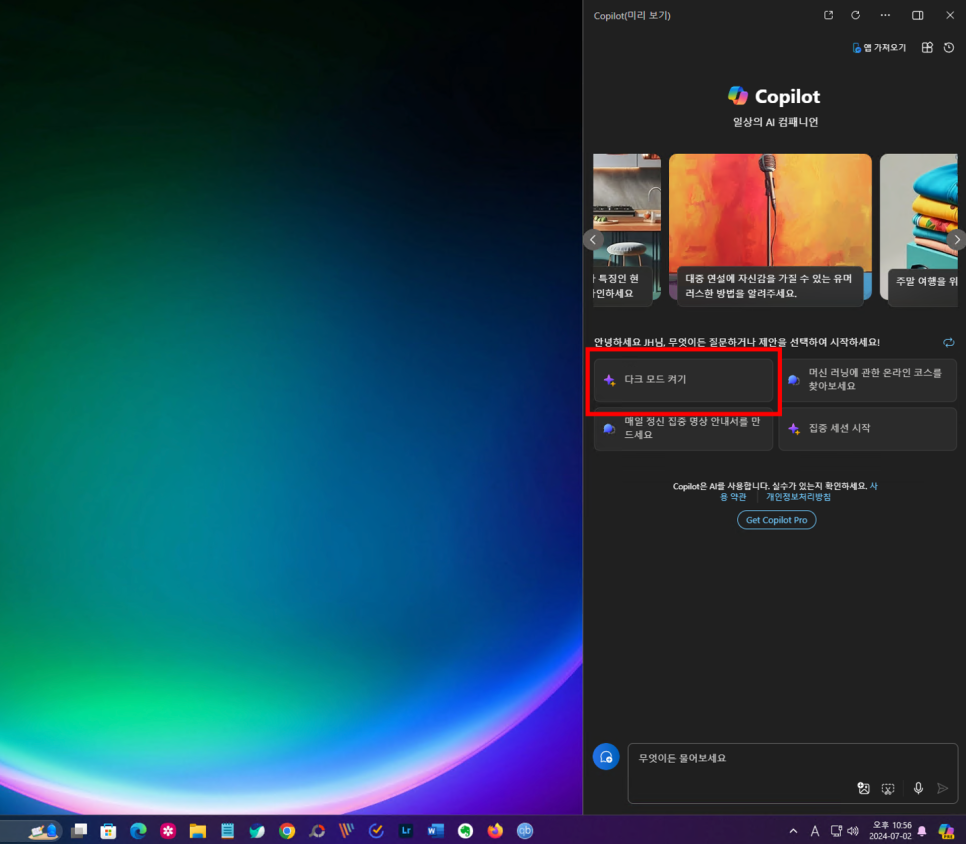Open network settings tray icon

pyautogui.click(x=836, y=832)
